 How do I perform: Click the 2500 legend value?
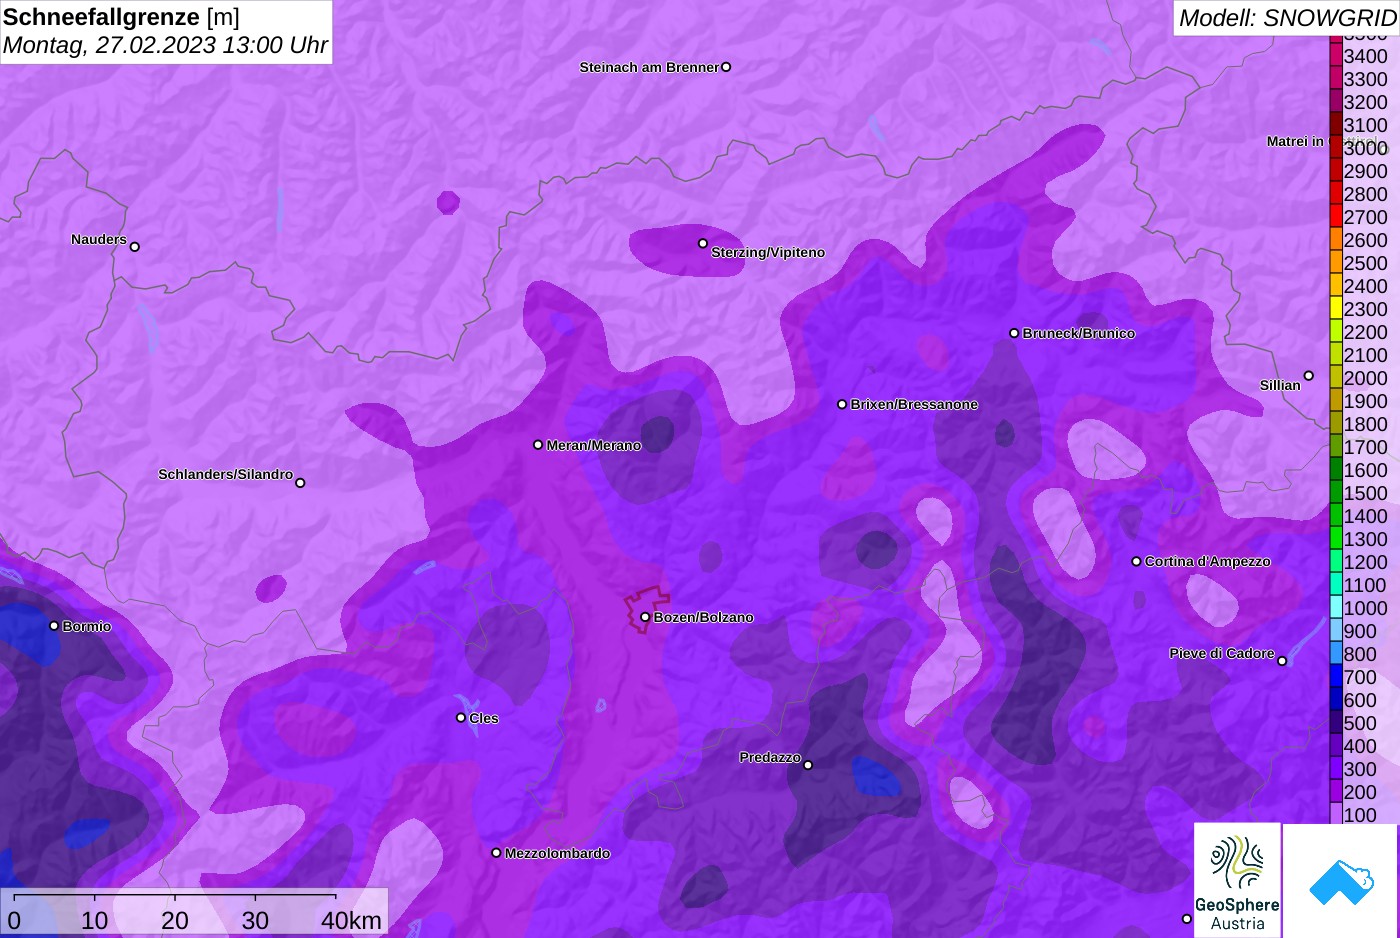coord(1366,263)
